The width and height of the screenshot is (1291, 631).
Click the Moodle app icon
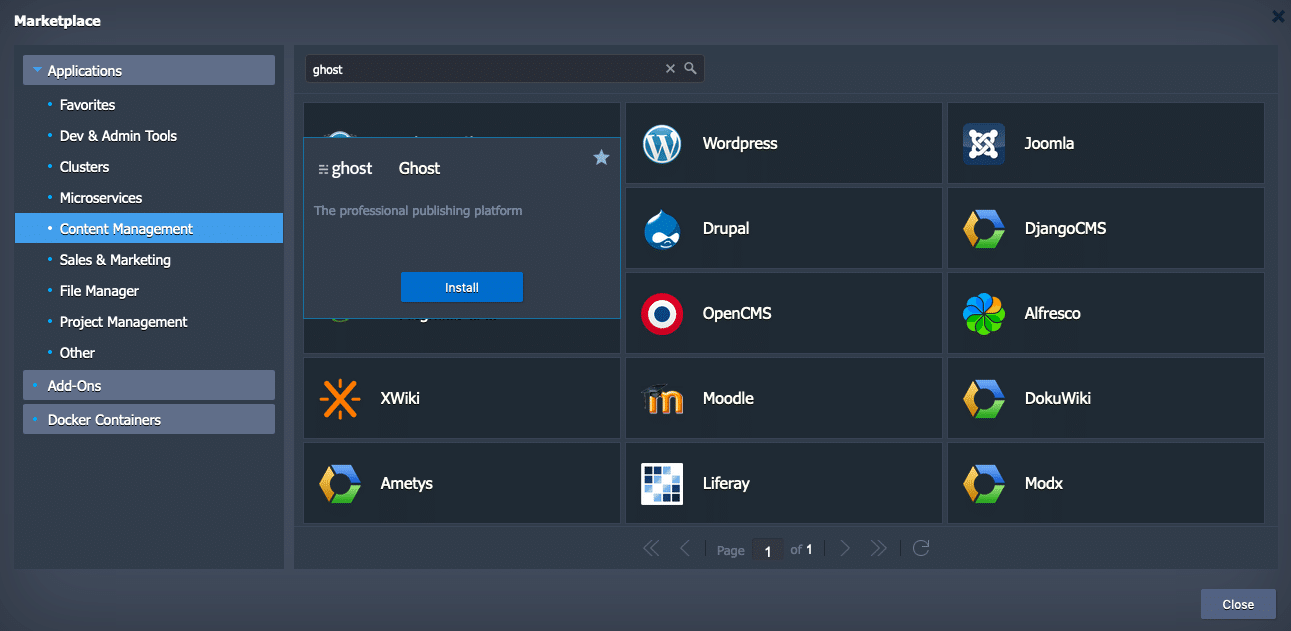[661, 398]
